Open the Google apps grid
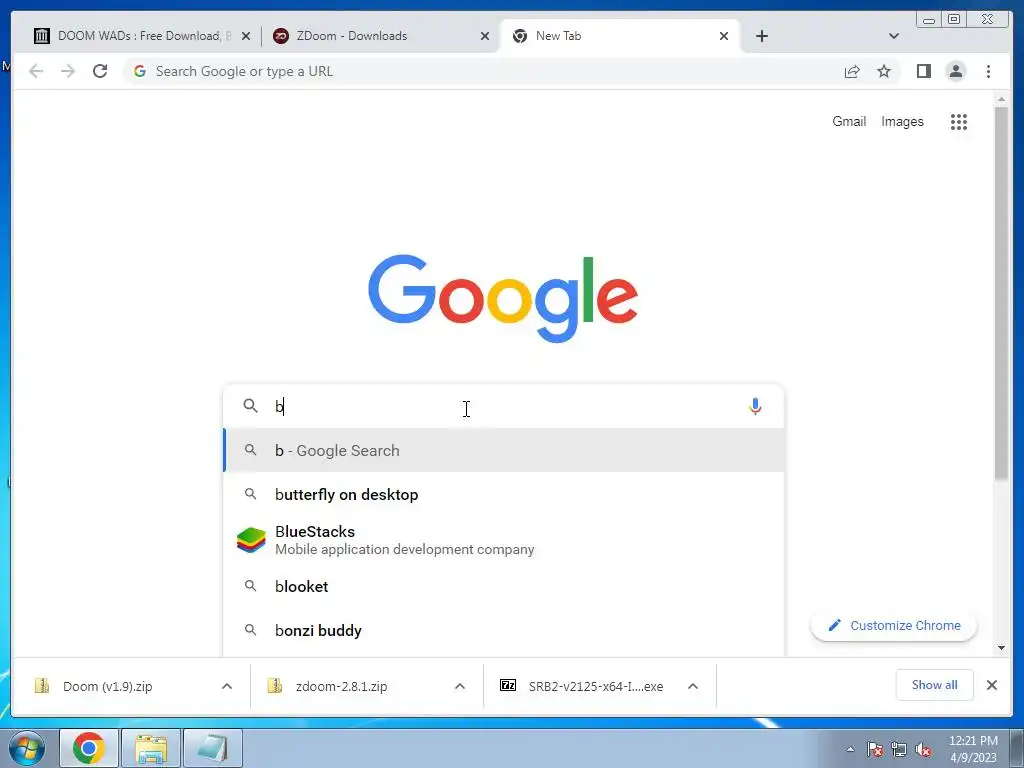The width and height of the screenshot is (1024, 768). coord(959,121)
